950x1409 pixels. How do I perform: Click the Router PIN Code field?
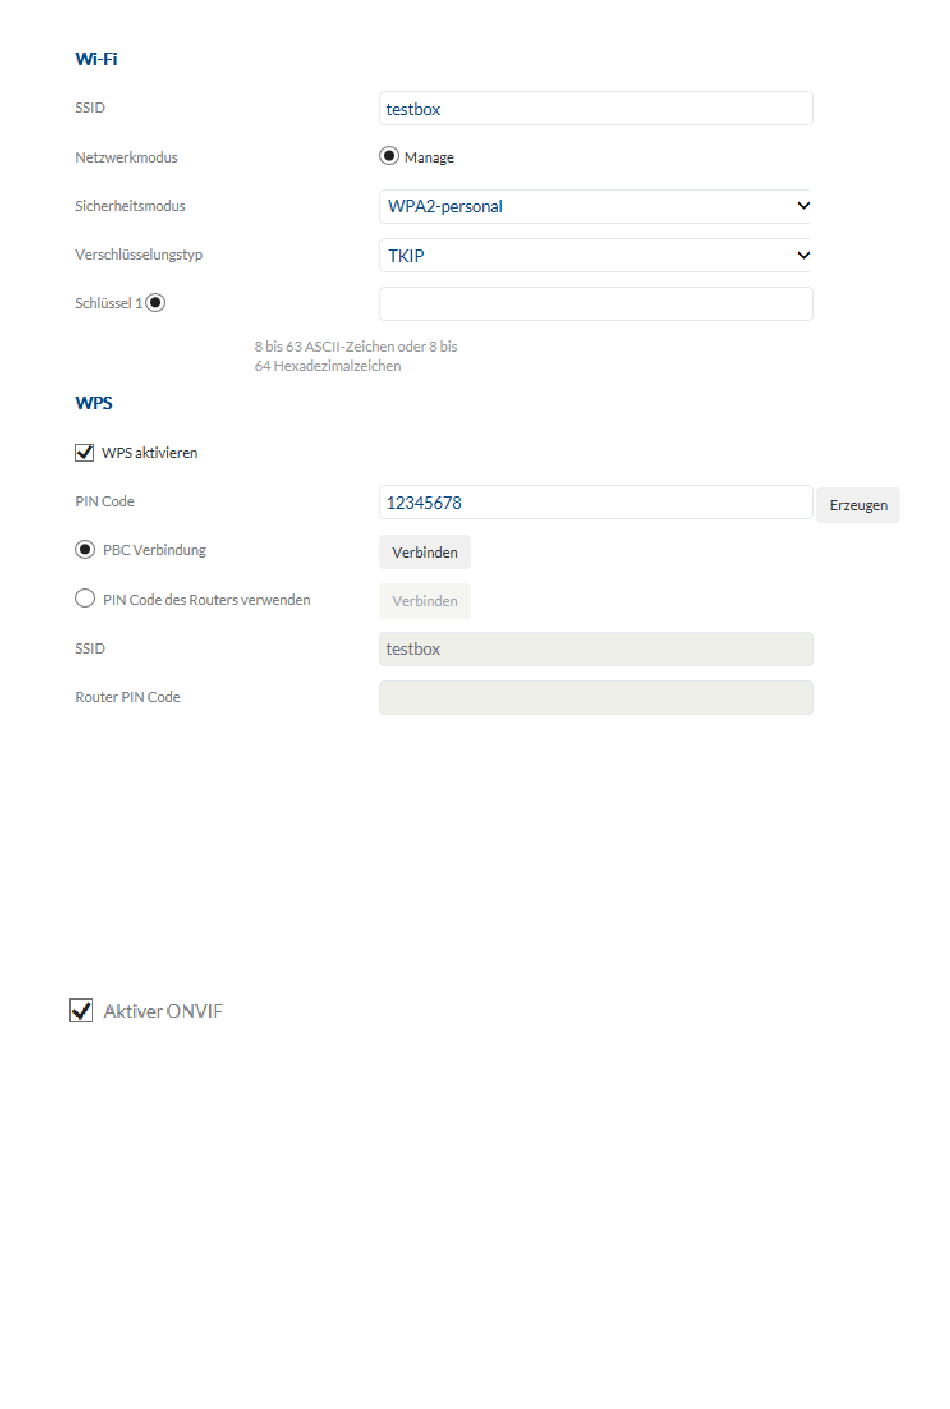(x=596, y=698)
